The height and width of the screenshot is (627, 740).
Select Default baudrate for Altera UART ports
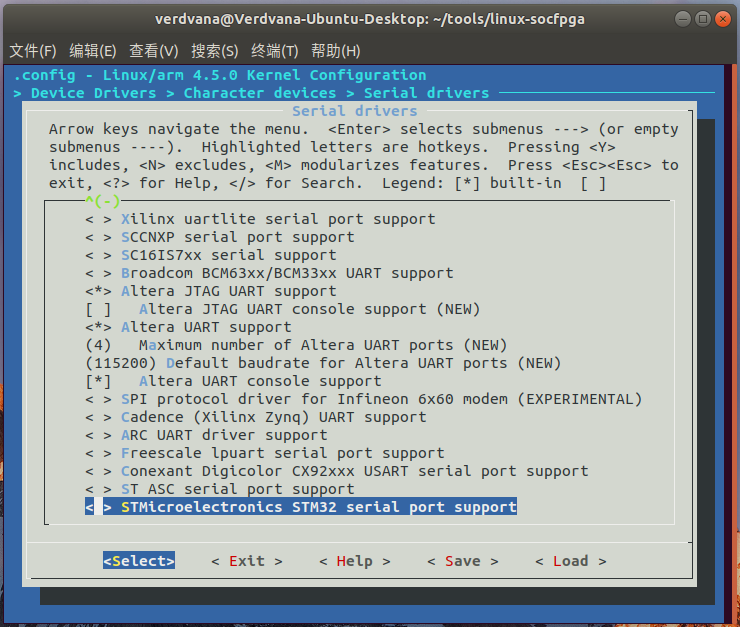[323, 363]
